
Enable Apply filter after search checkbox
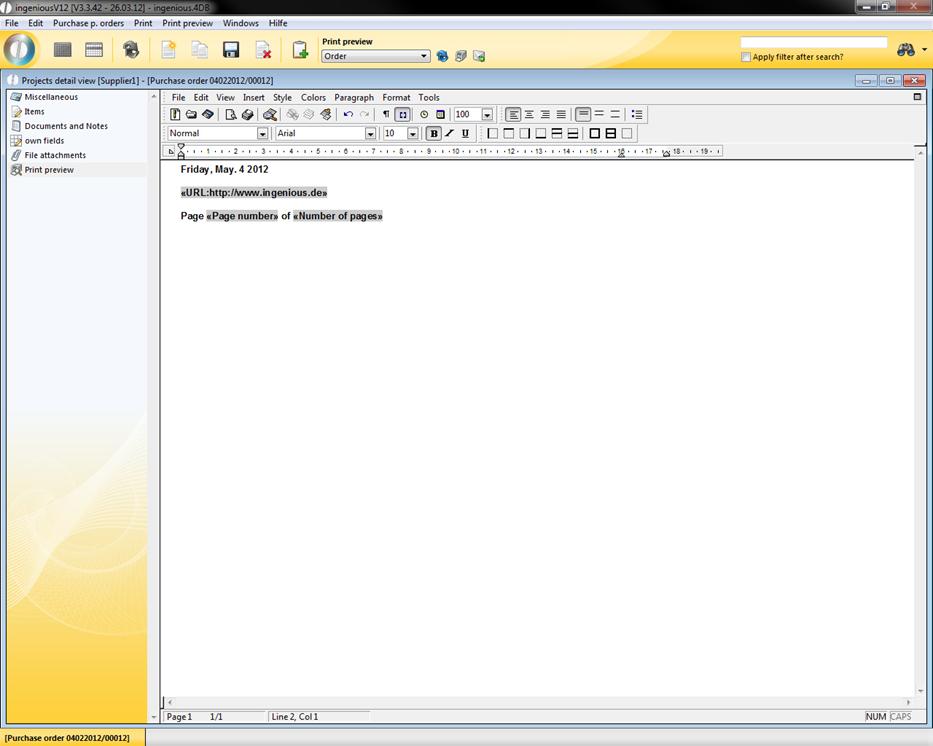[746, 57]
